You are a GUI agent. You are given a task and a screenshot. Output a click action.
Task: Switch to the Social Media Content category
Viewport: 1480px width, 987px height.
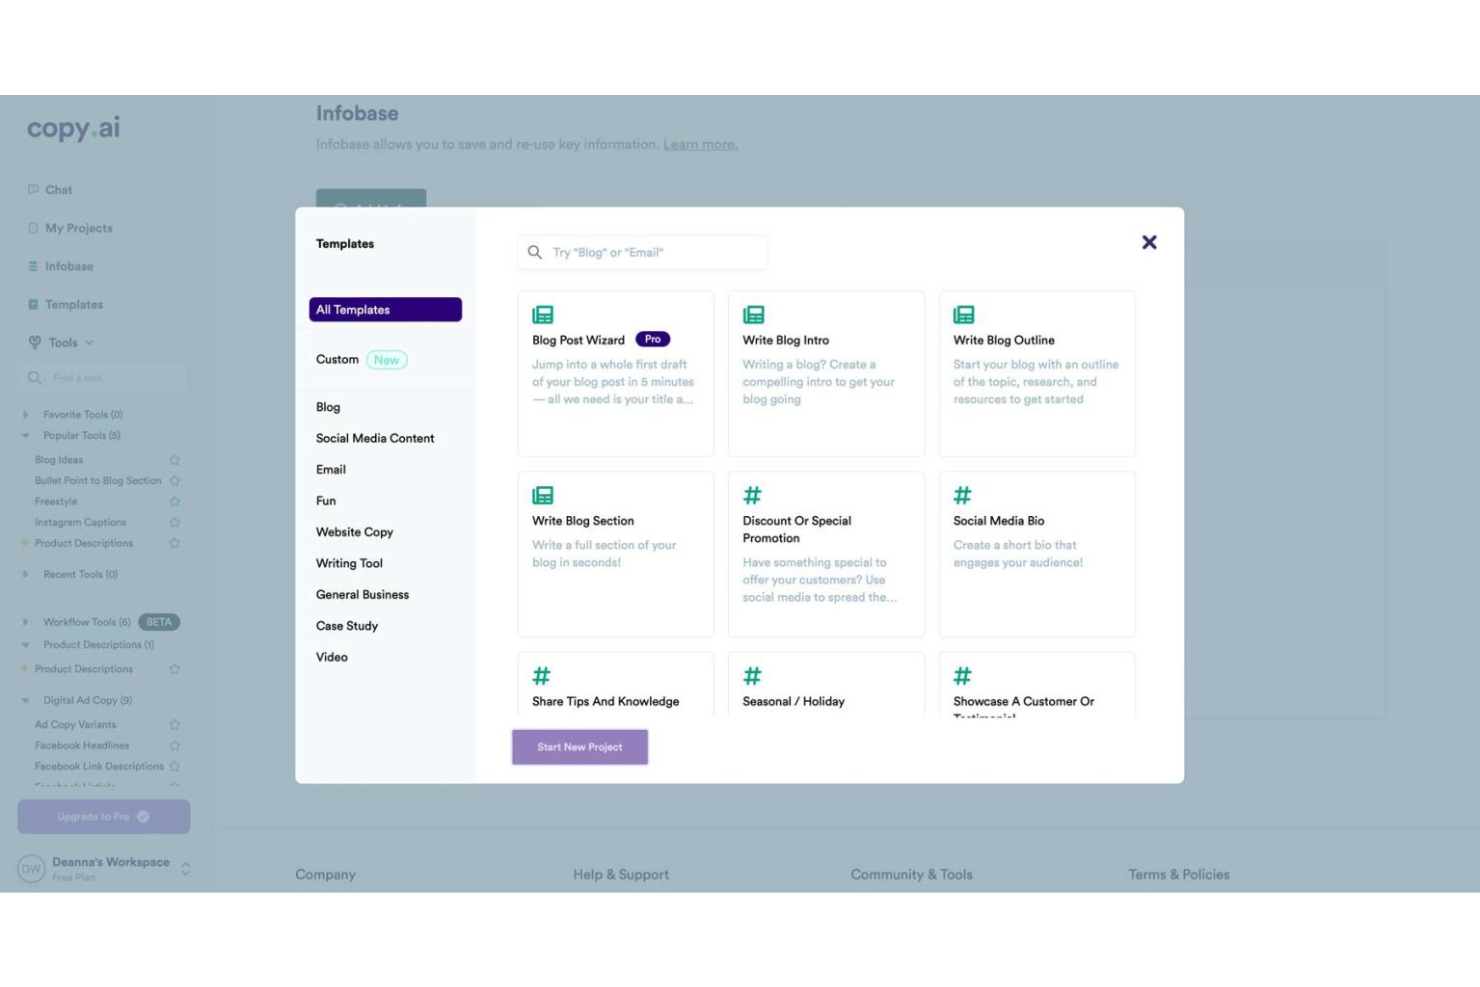[x=374, y=438]
